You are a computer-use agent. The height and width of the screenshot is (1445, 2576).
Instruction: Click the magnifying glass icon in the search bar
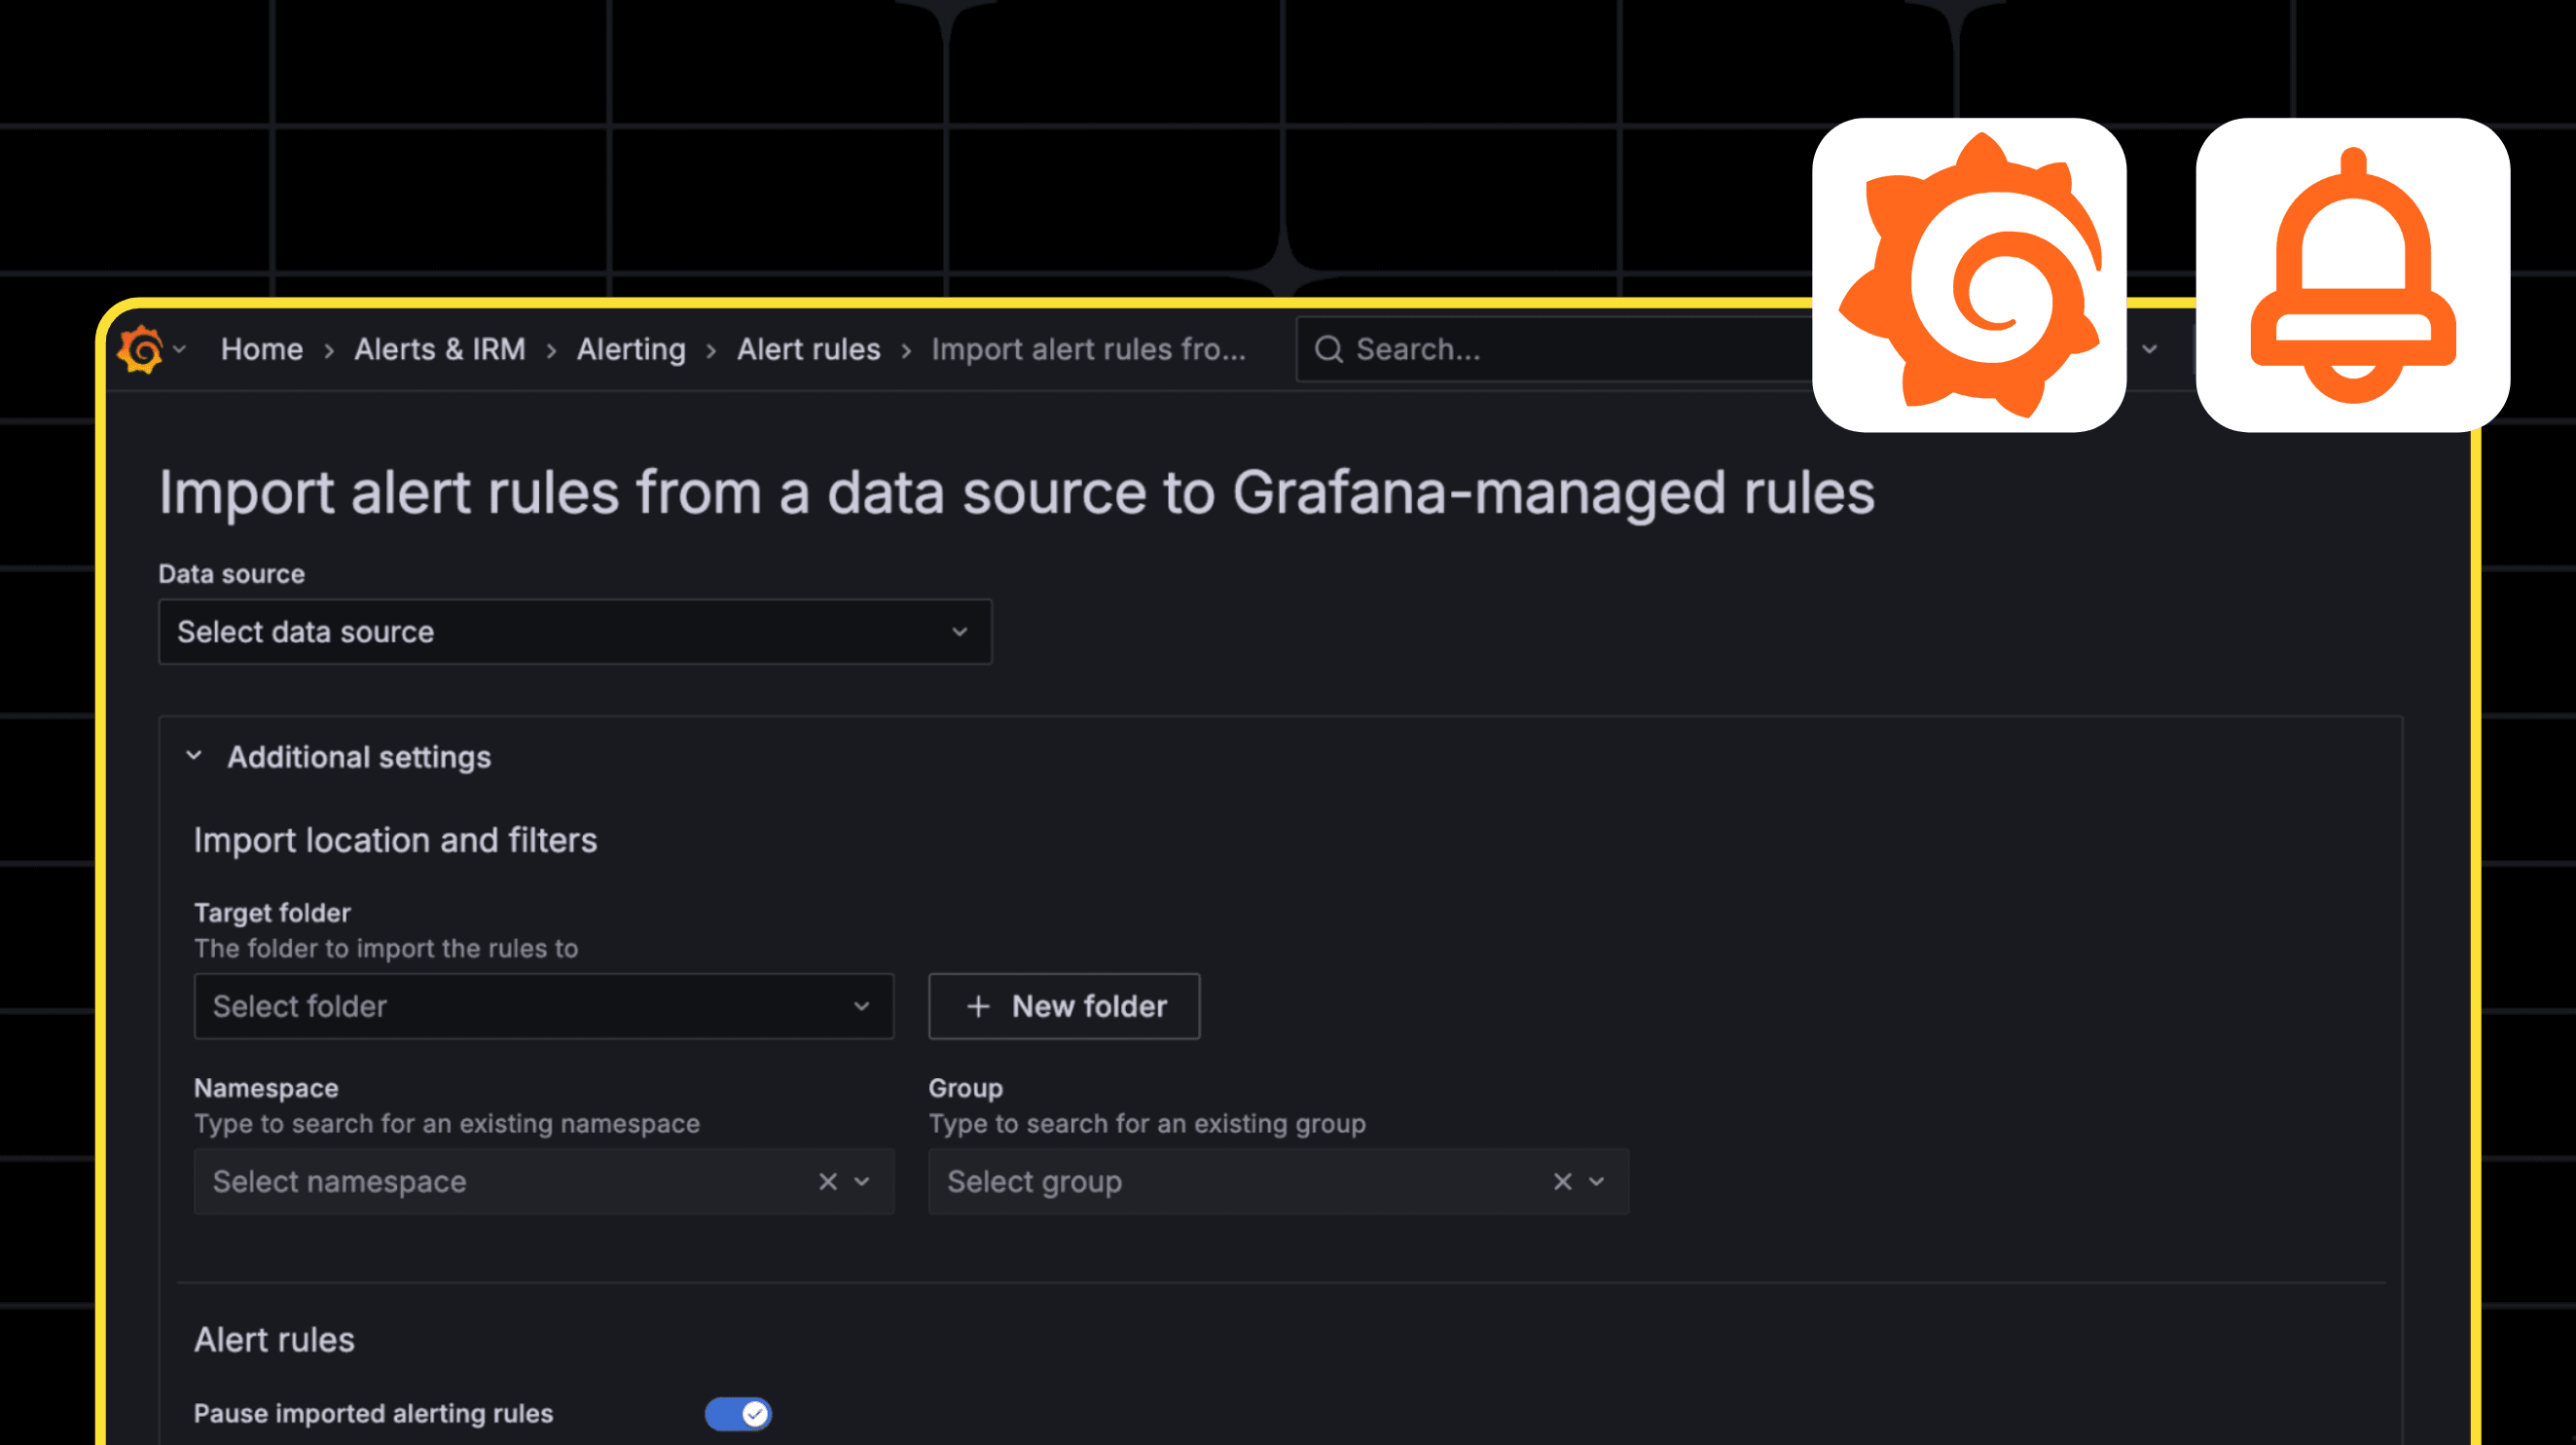click(1328, 349)
